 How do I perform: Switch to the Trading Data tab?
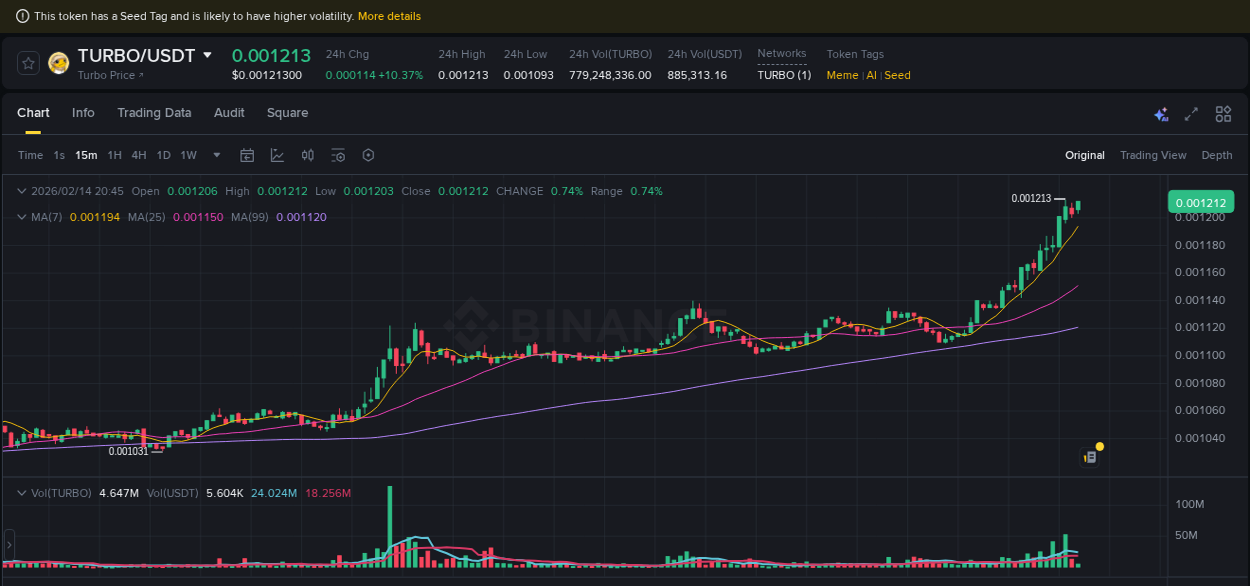coord(154,113)
